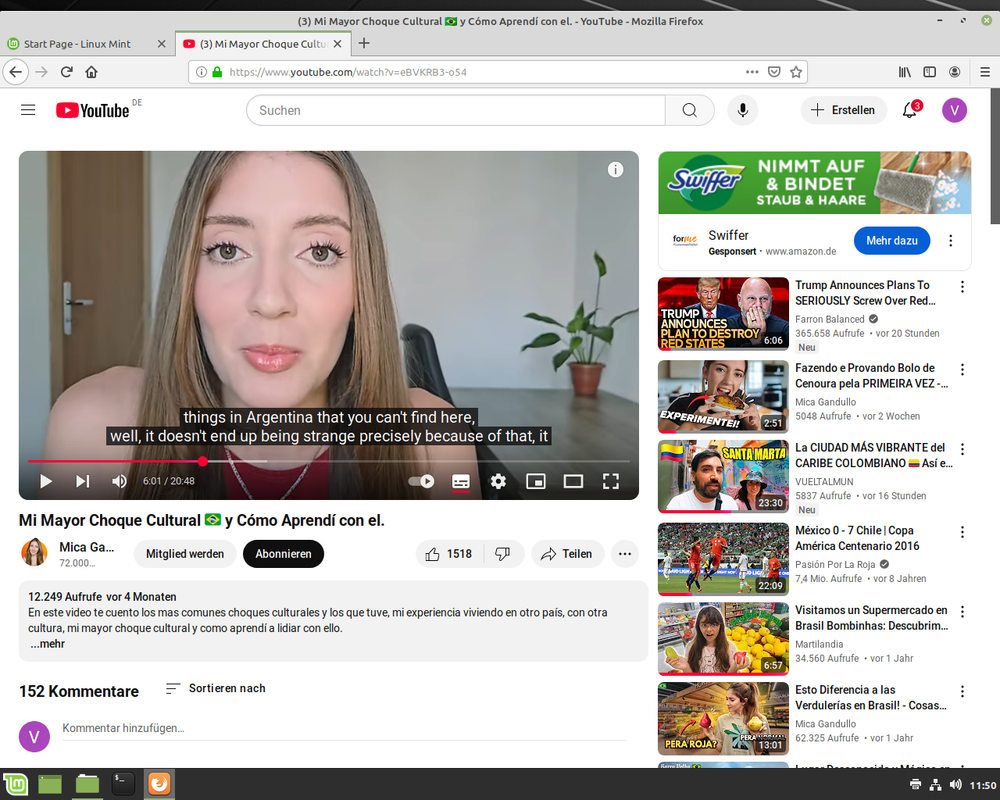Open player settings gear
Image resolution: width=1000 pixels, height=800 pixels.
coord(498,481)
